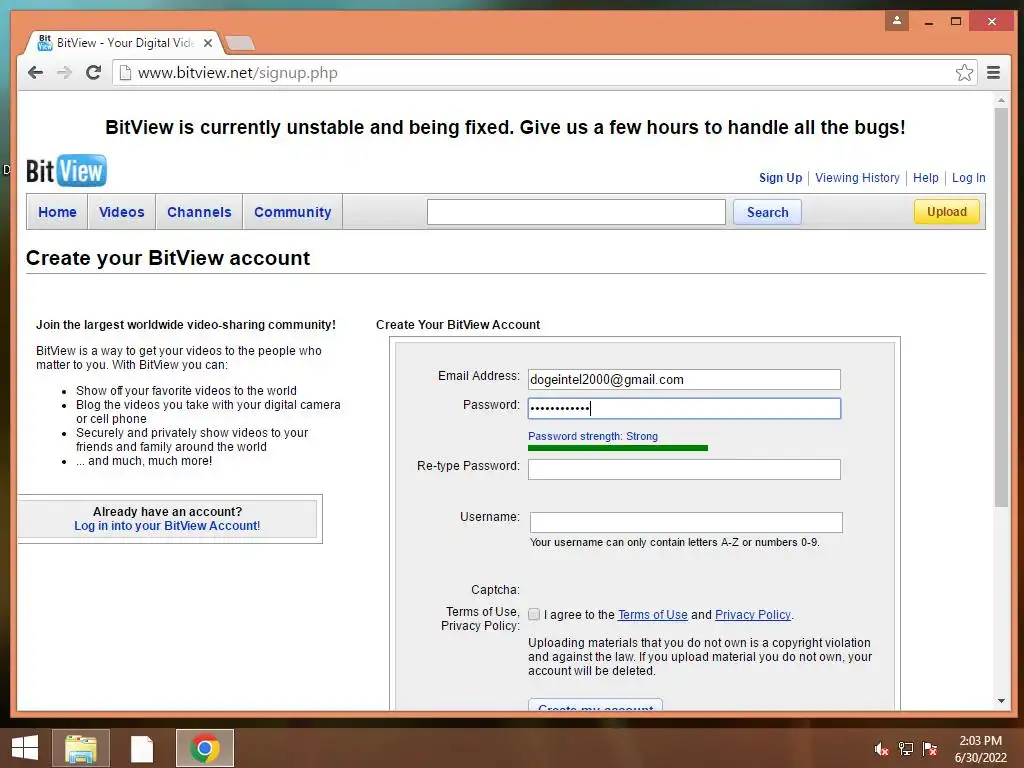Click the scrollbar down arrow
This screenshot has width=1024, height=768.
pos(1001,701)
